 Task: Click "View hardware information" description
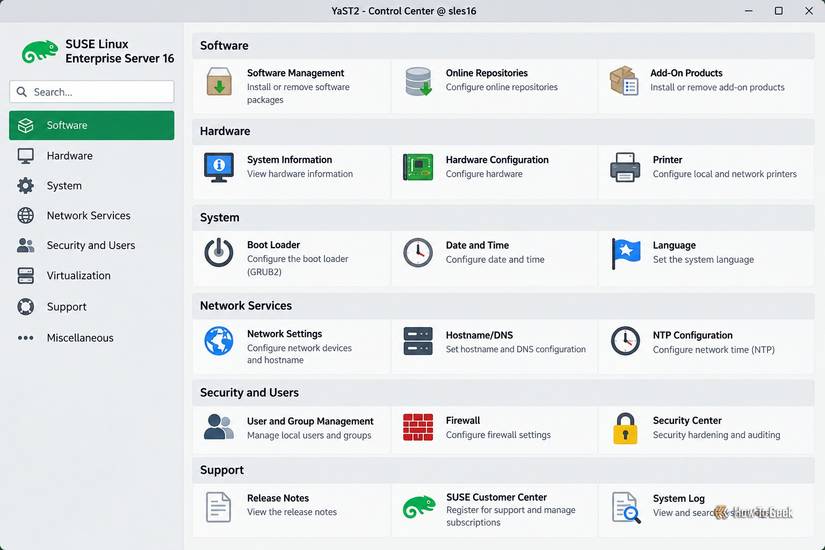[300, 174]
